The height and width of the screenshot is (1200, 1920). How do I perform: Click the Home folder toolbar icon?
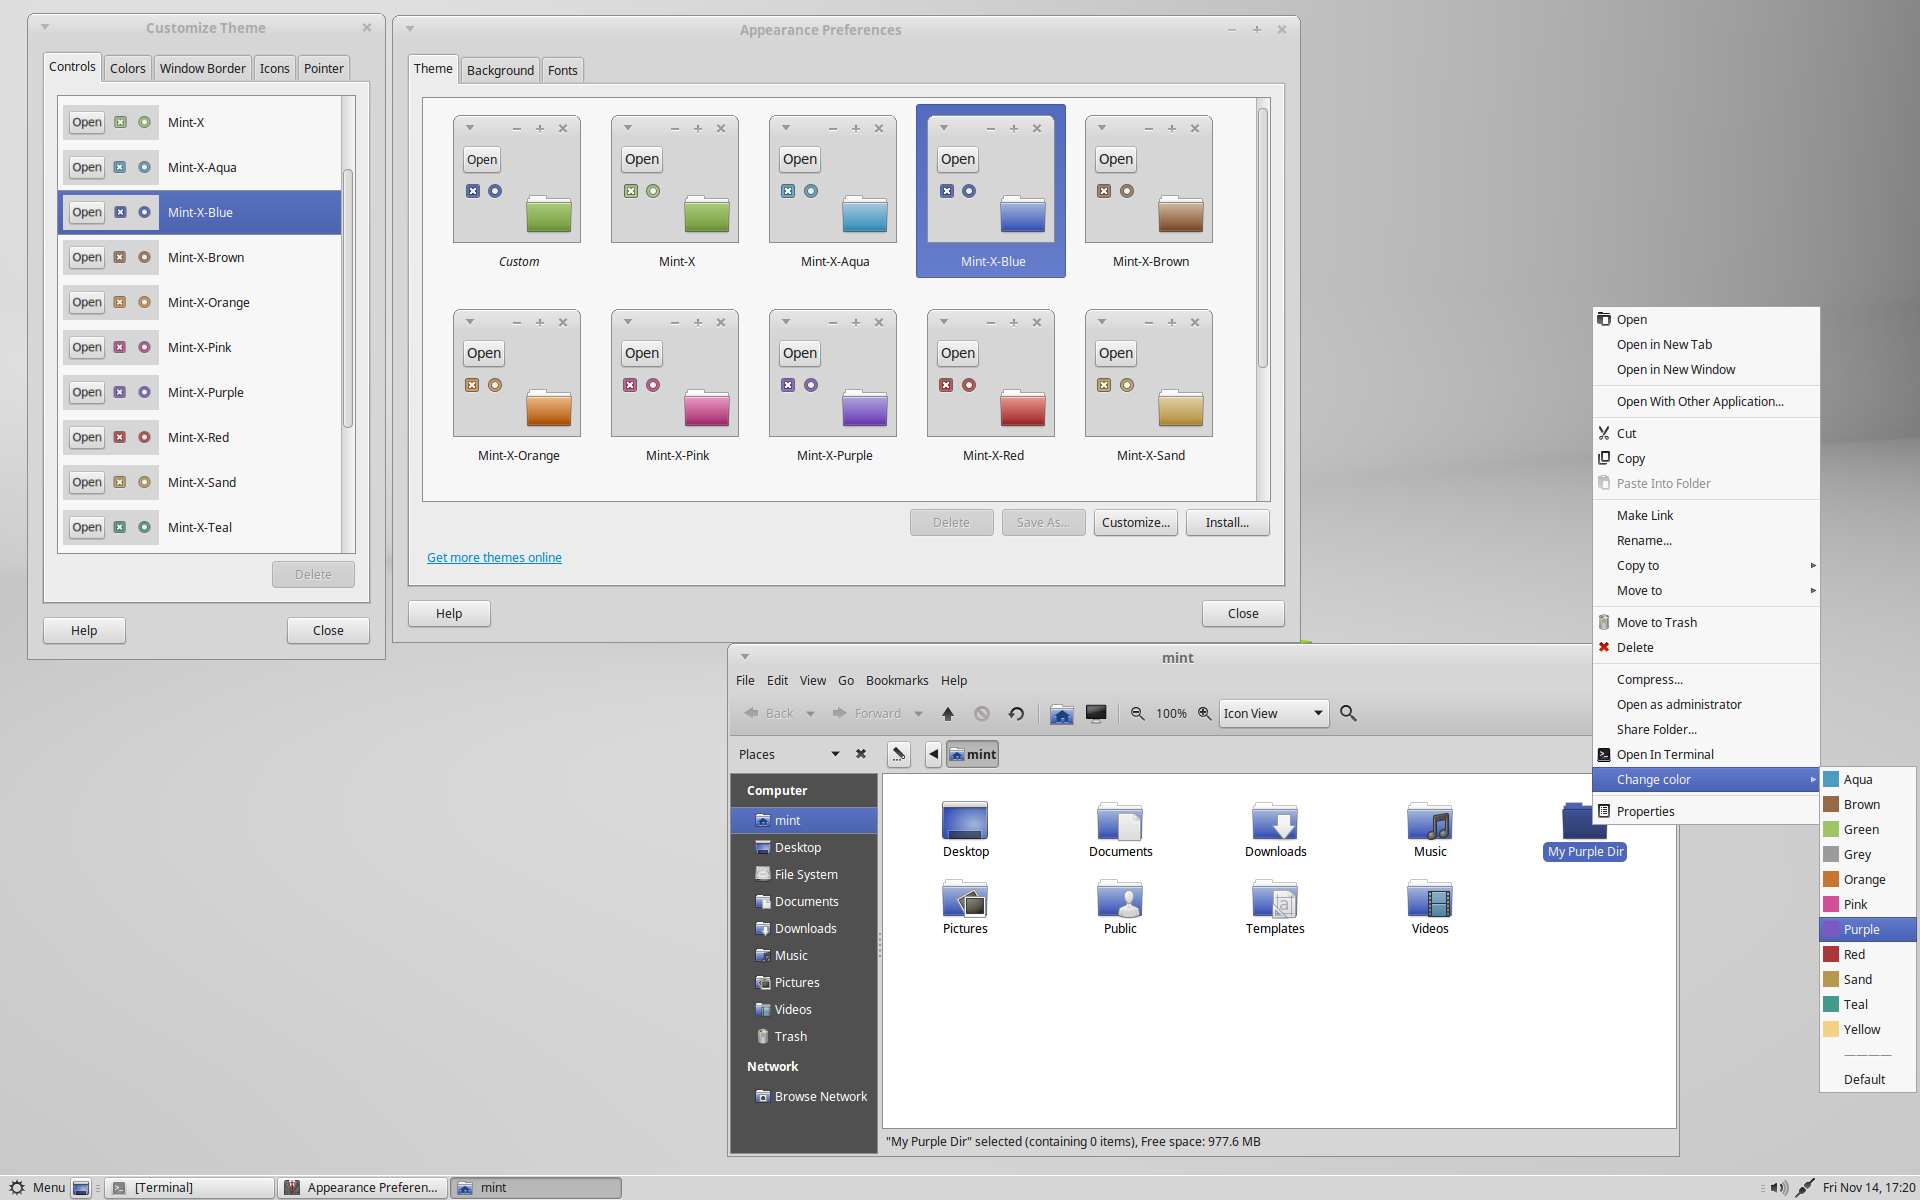coord(1061,714)
